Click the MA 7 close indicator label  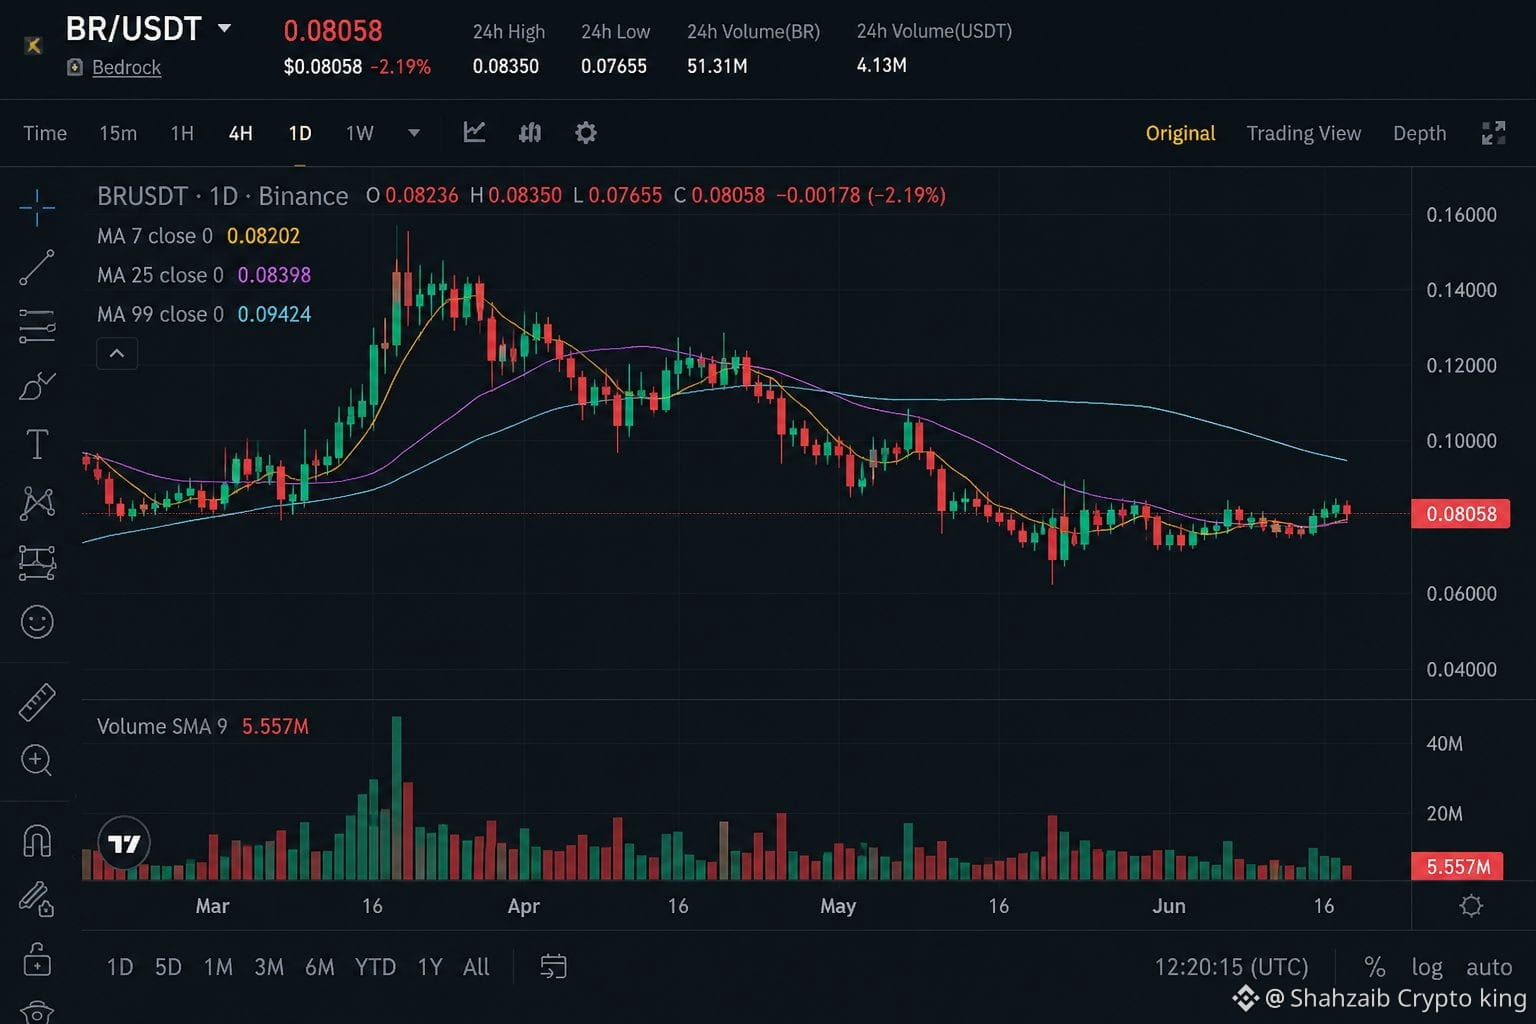tap(155, 236)
